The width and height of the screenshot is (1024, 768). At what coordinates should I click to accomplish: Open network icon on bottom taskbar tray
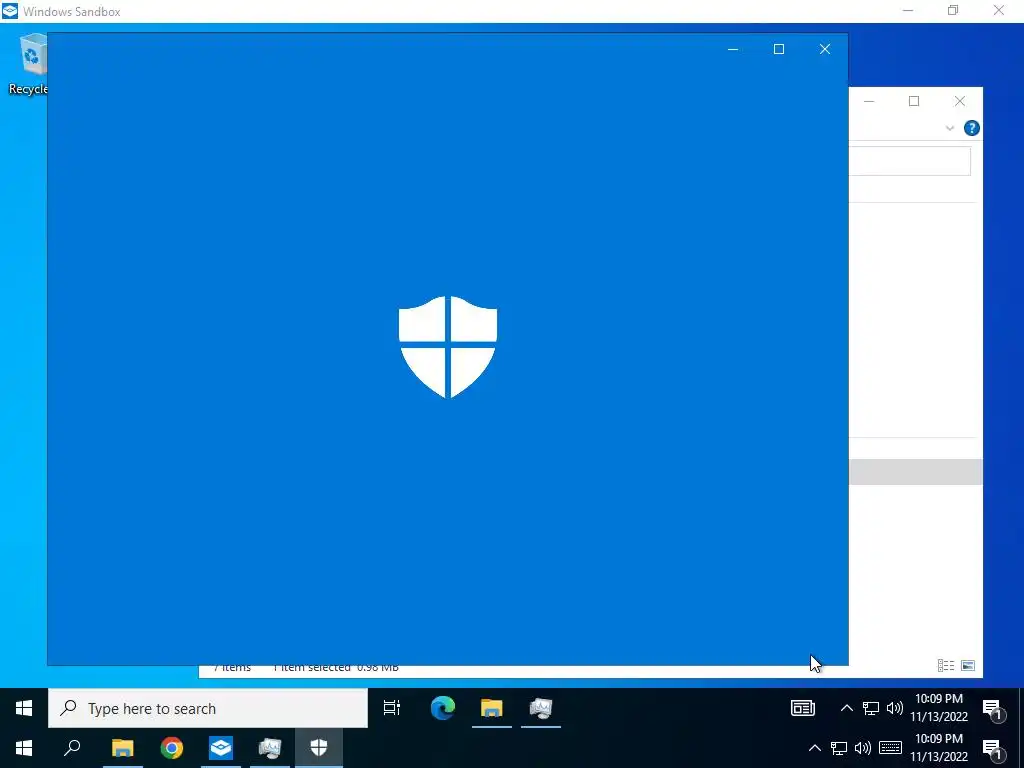click(x=839, y=748)
